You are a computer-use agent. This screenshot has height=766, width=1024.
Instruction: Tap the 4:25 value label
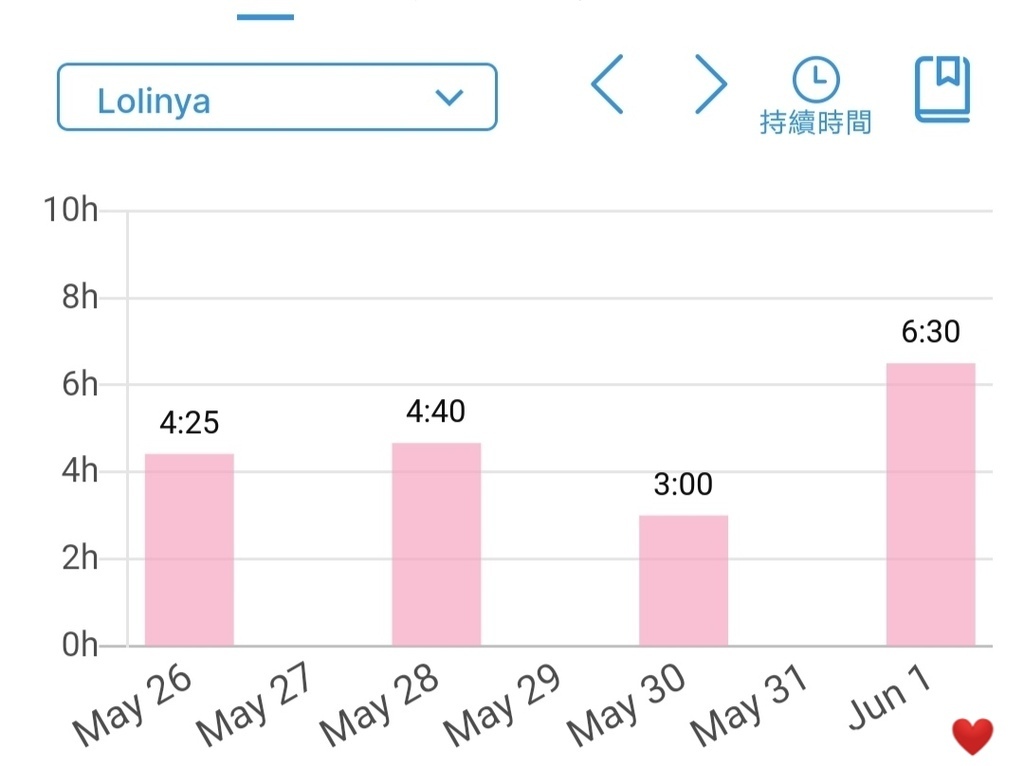click(x=189, y=423)
